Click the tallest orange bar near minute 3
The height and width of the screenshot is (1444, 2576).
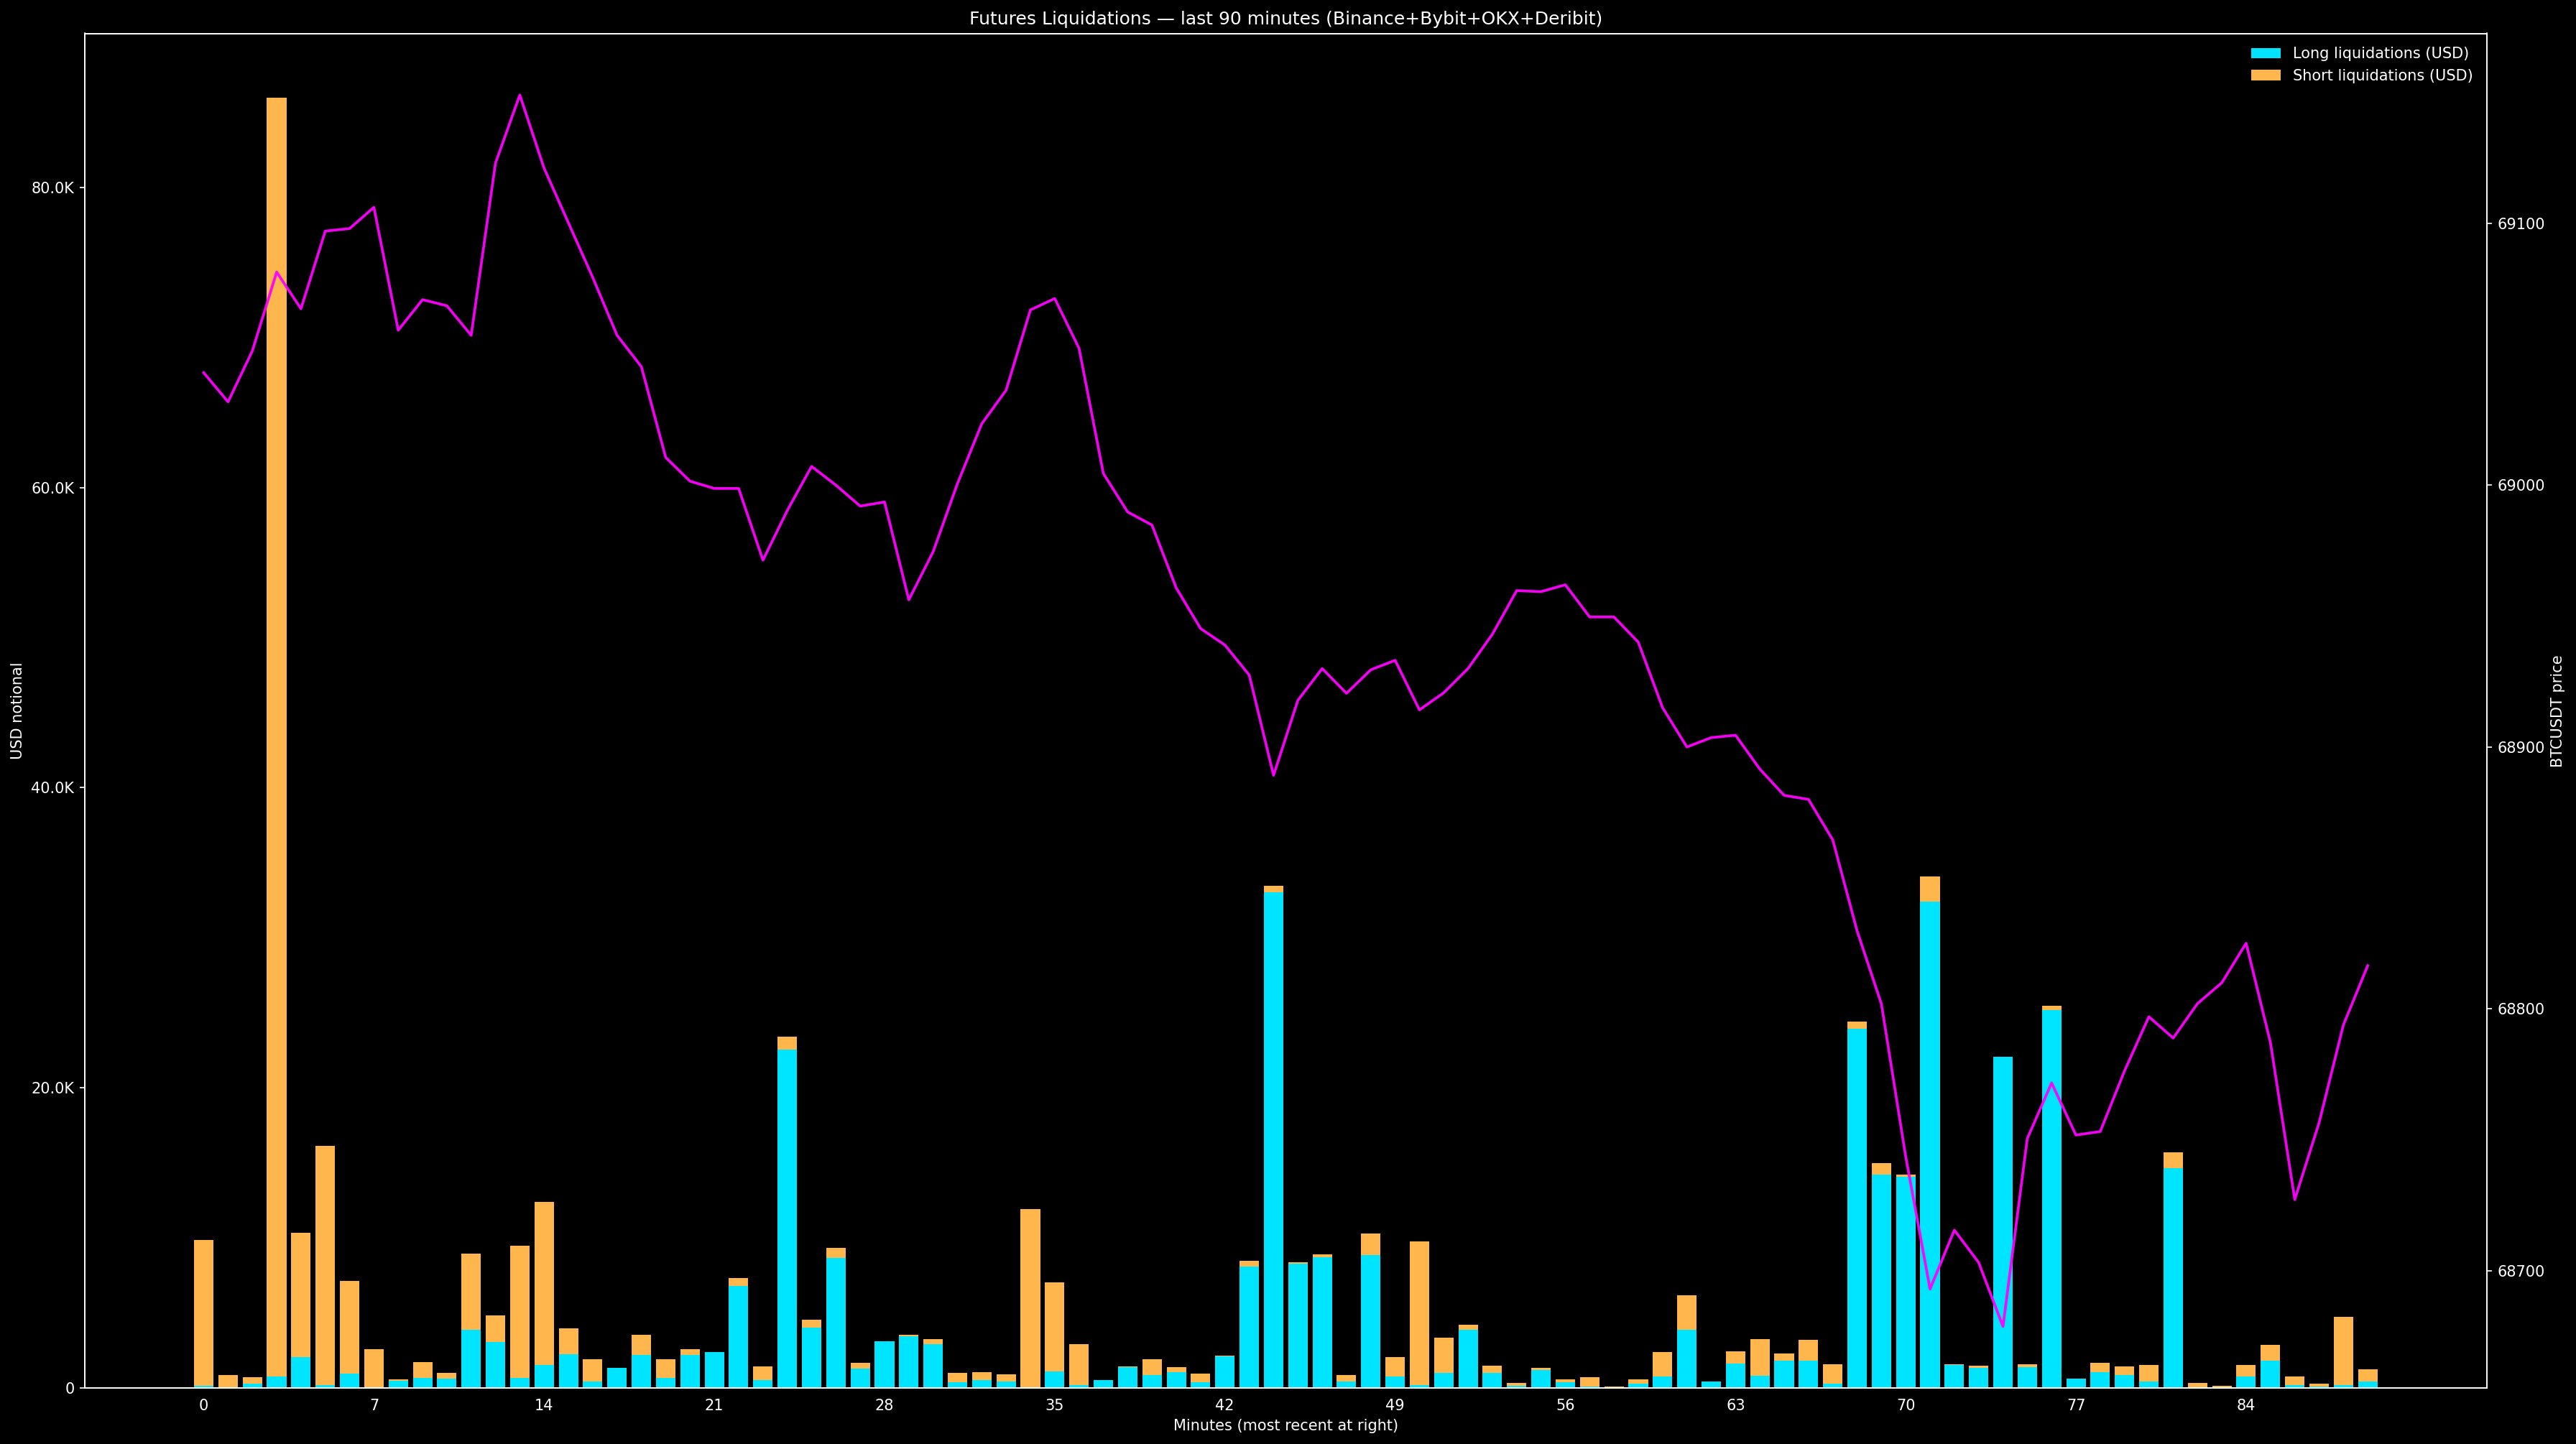[x=276, y=700]
